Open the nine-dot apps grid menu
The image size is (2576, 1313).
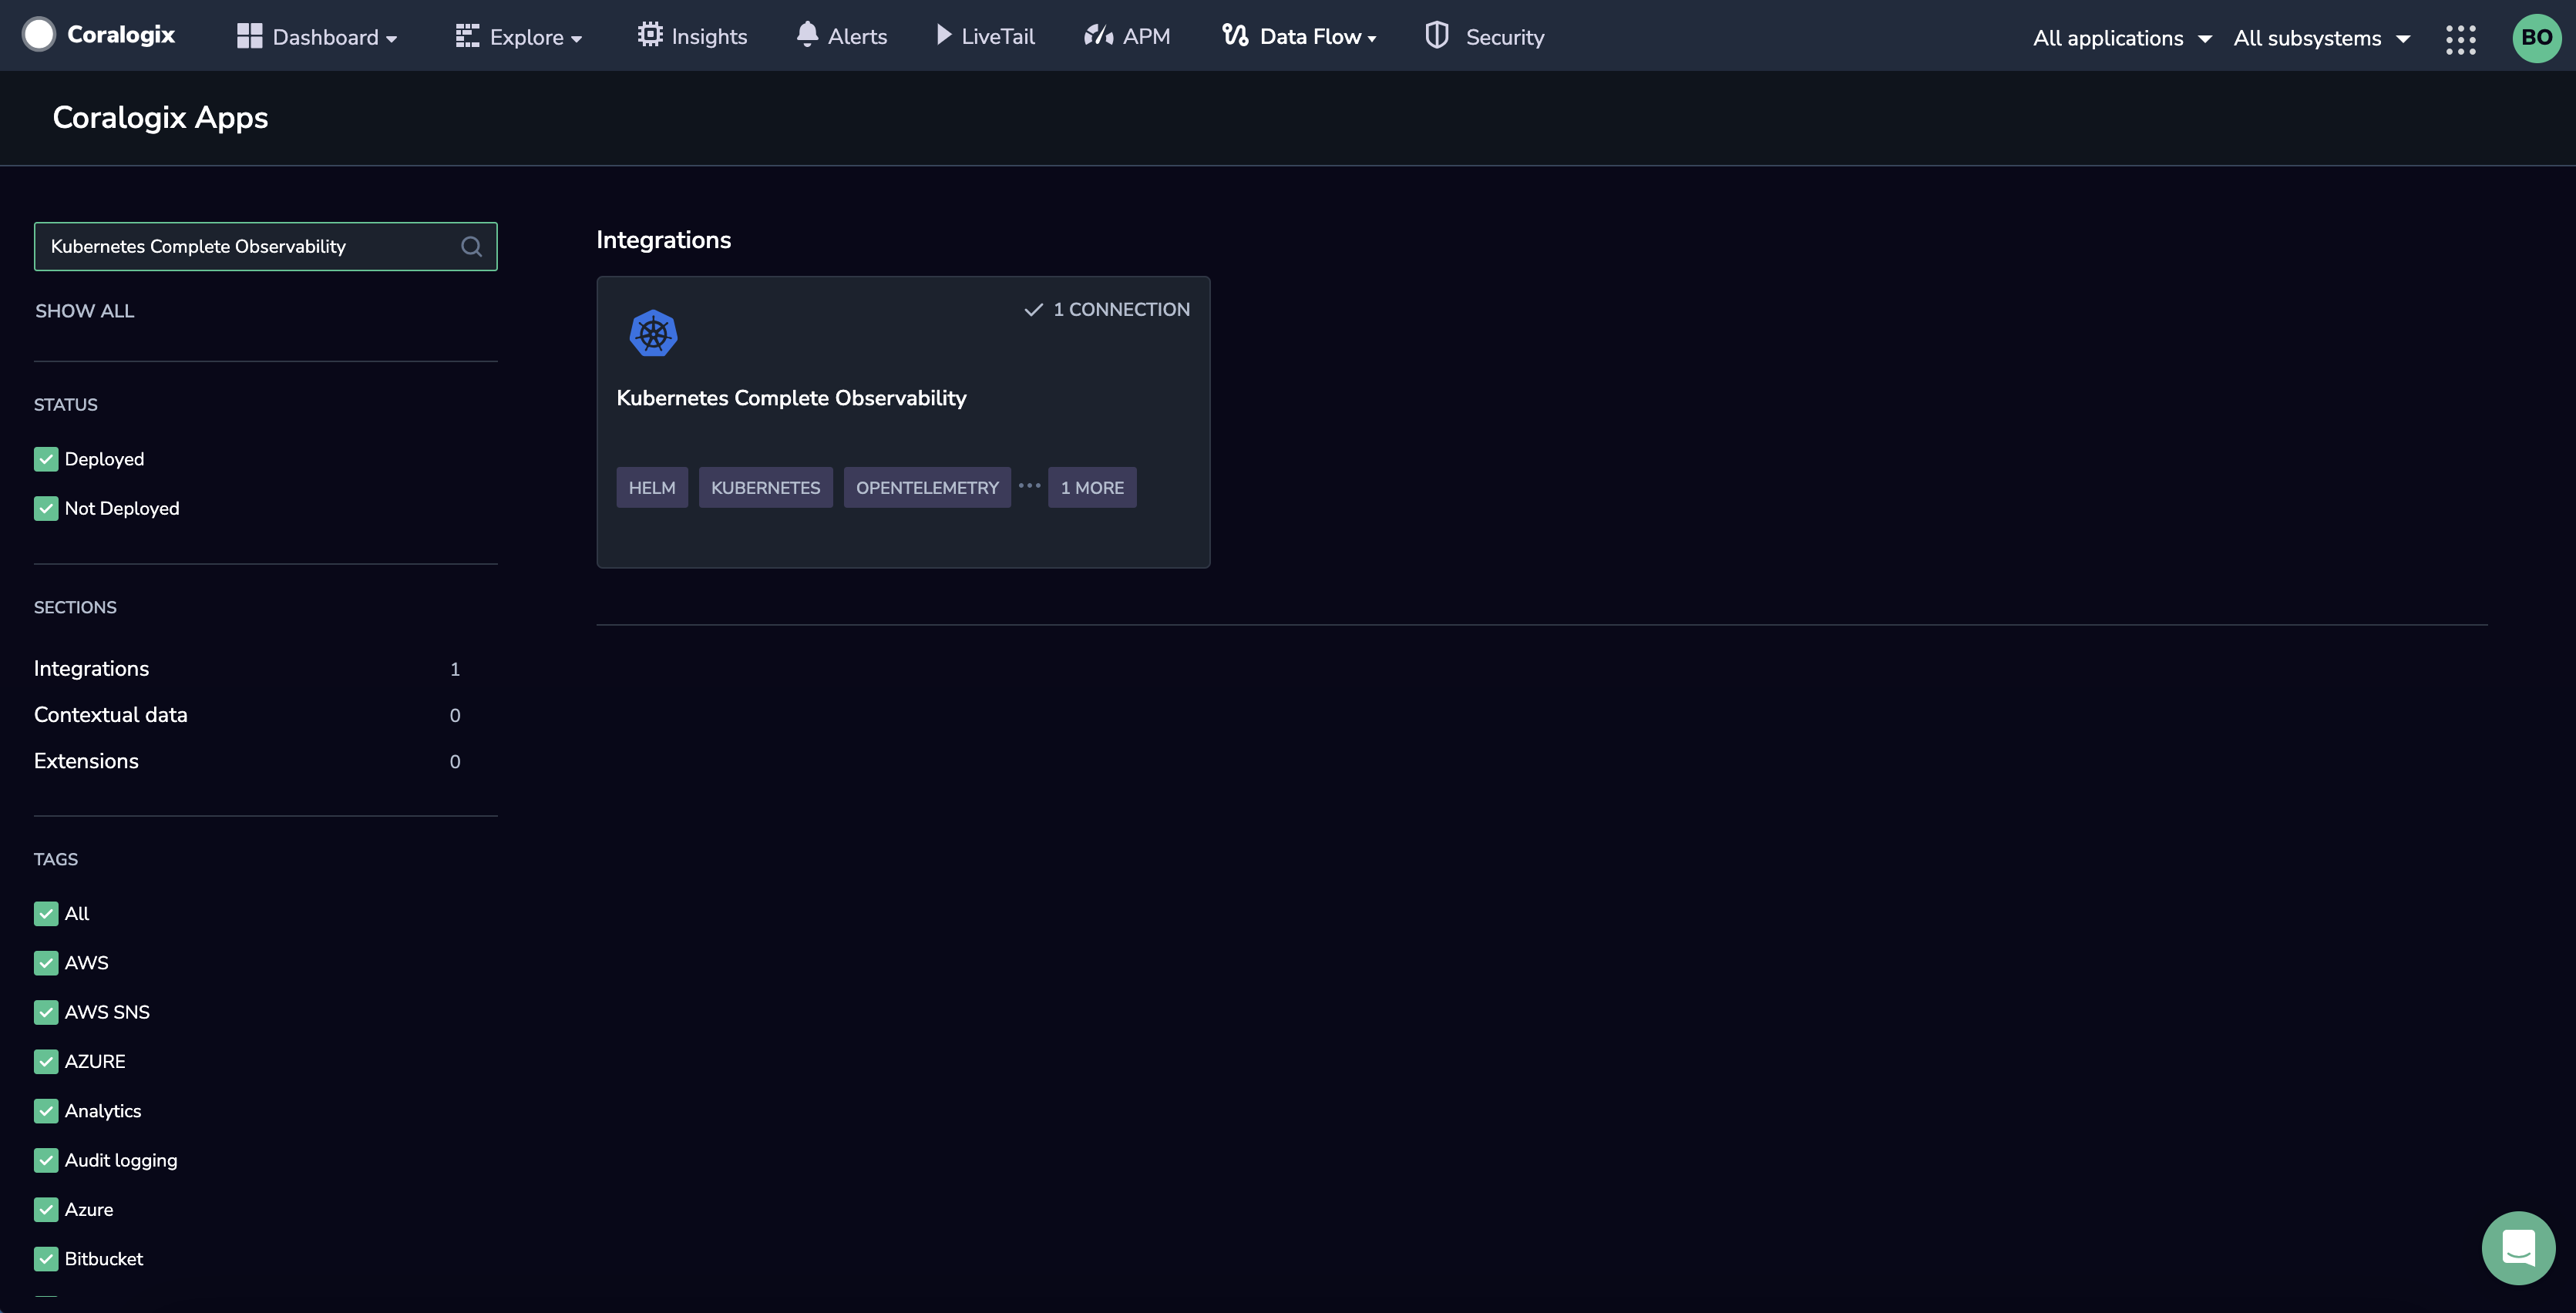(x=2460, y=39)
